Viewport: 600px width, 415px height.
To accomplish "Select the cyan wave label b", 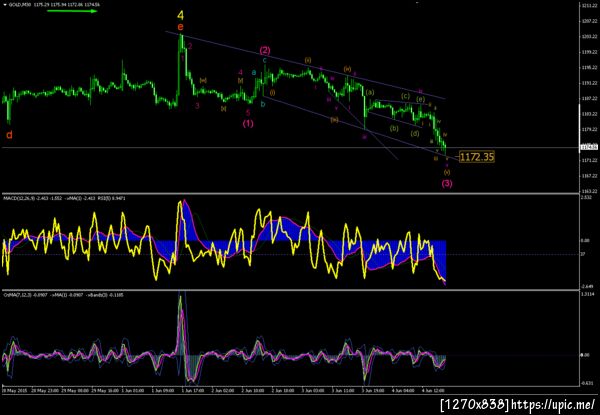I will click(263, 104).
